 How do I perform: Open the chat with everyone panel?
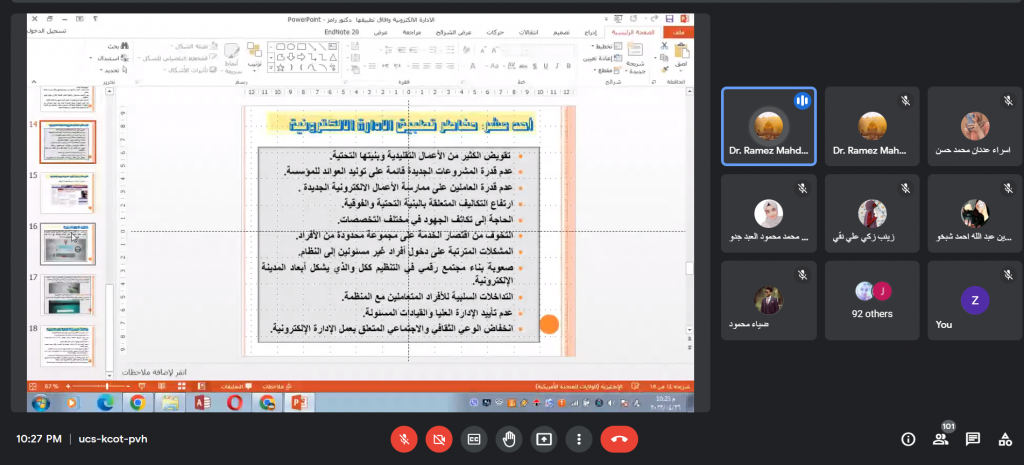(x=972, y=438)
